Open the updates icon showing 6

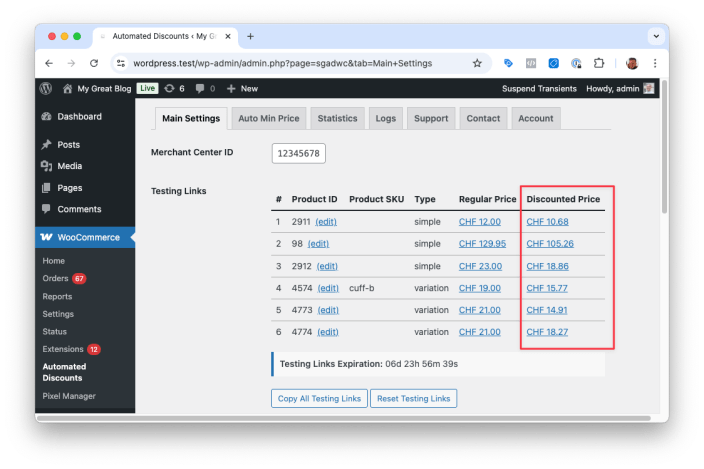click(174, 88)
